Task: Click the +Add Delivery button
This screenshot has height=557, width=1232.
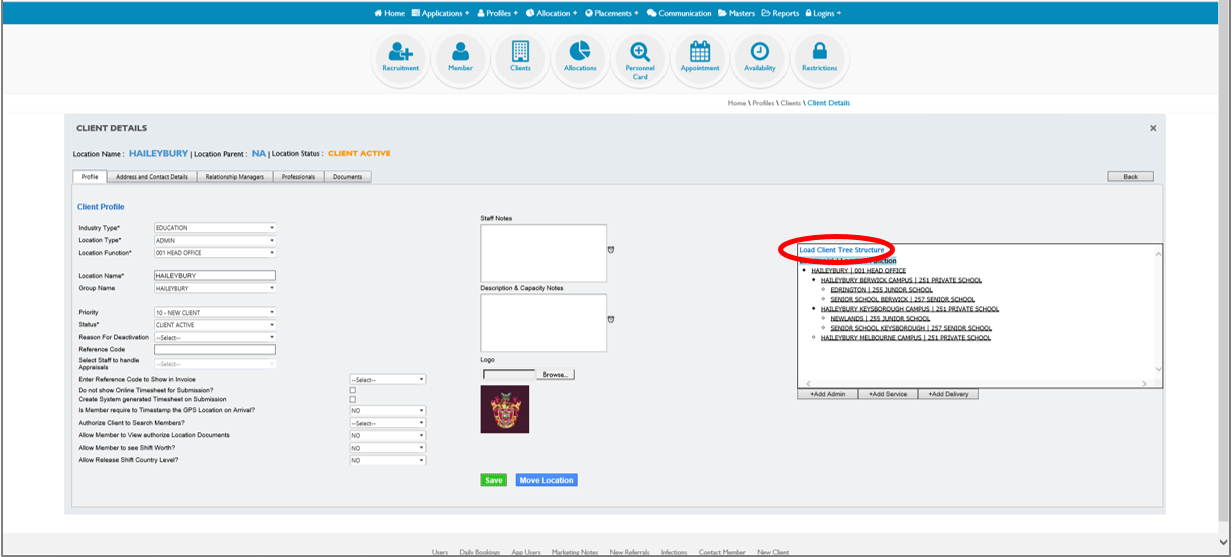Action: coord(948,394)
